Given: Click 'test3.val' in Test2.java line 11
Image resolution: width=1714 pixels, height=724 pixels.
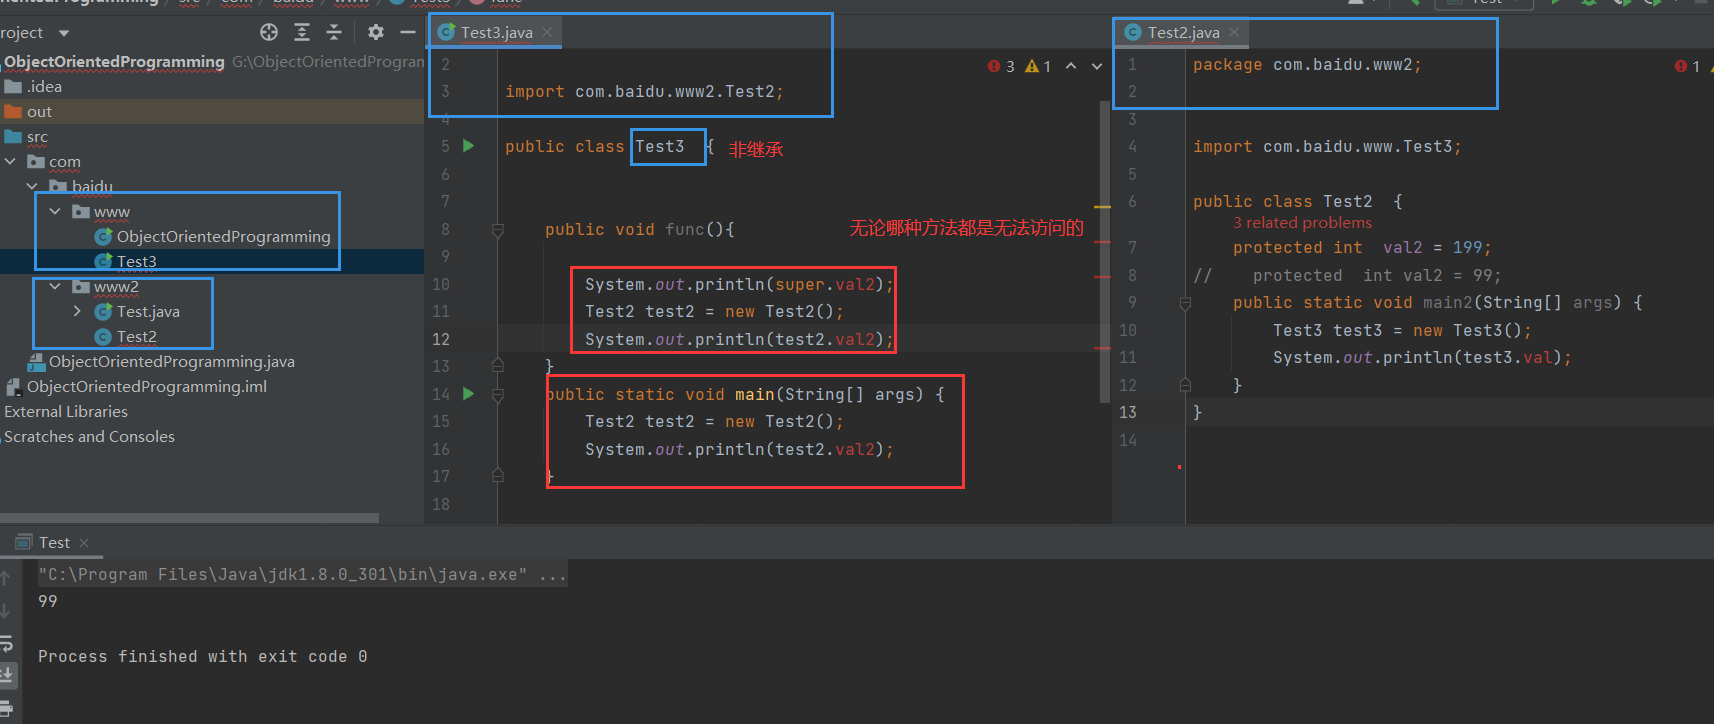Looking at the screenshot, I should (1508, 357).
